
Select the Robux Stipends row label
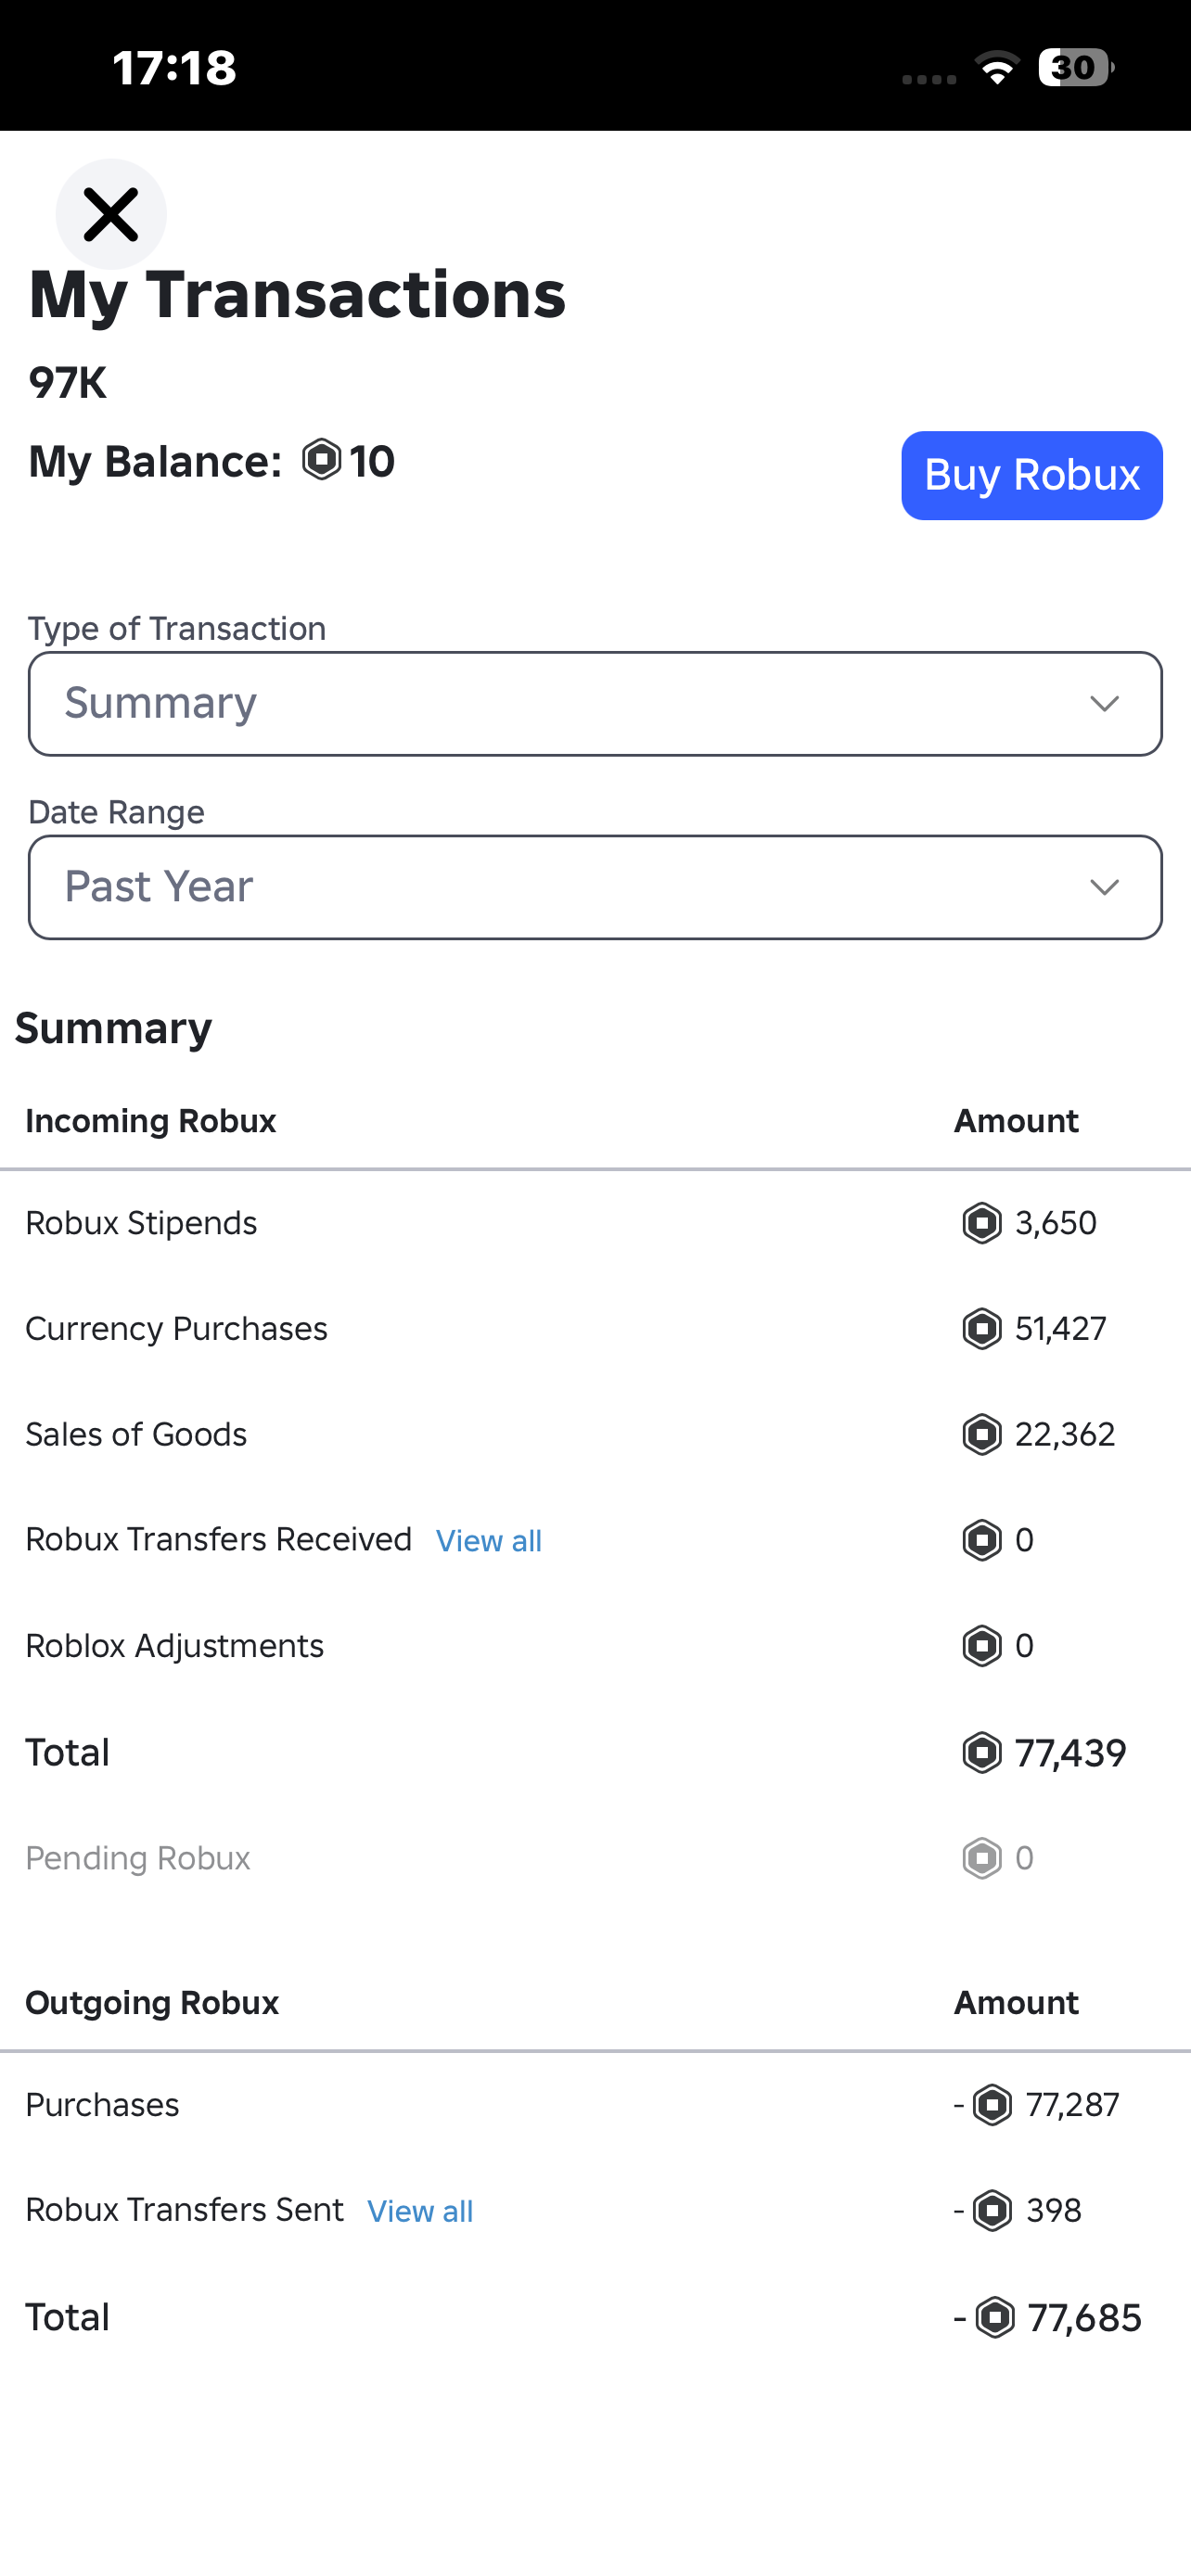(141, 1223)
